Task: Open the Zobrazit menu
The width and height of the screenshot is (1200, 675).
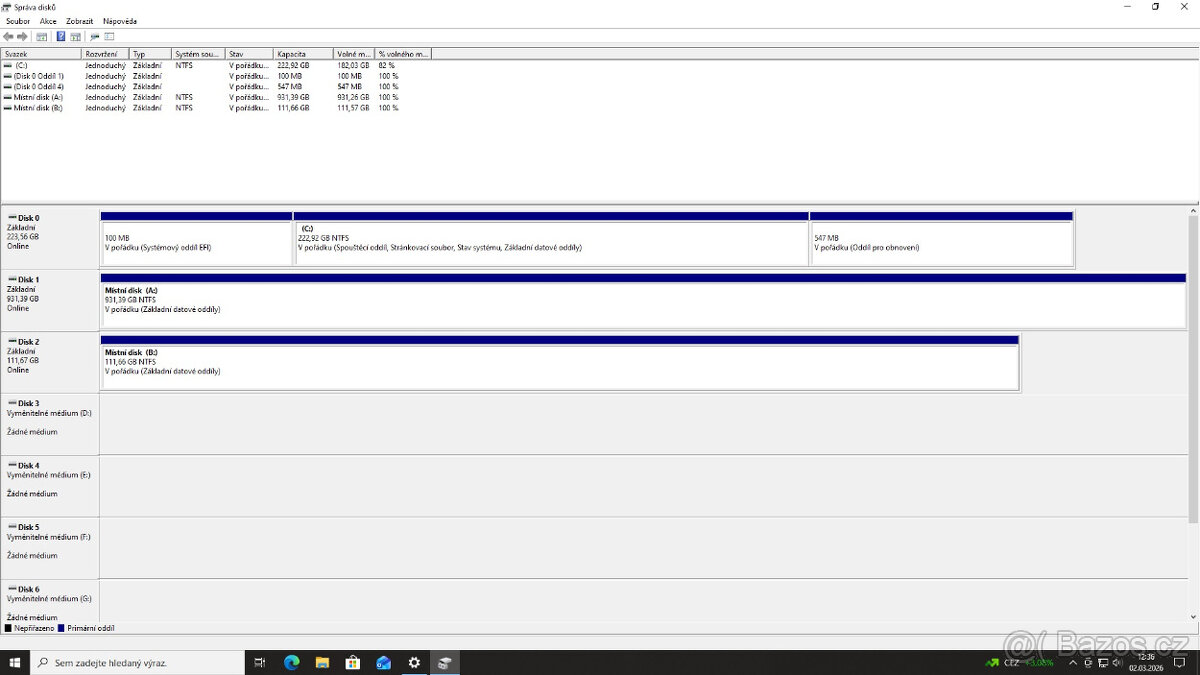Action: point(80,21)
